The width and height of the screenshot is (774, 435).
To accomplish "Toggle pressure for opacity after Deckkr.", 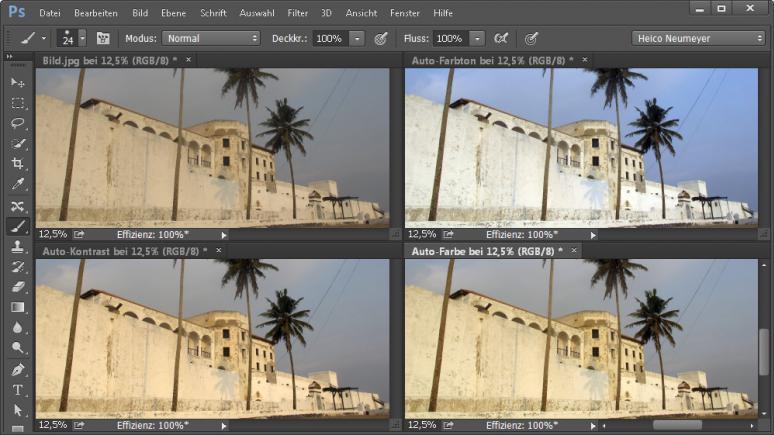I will pos(381,38).
